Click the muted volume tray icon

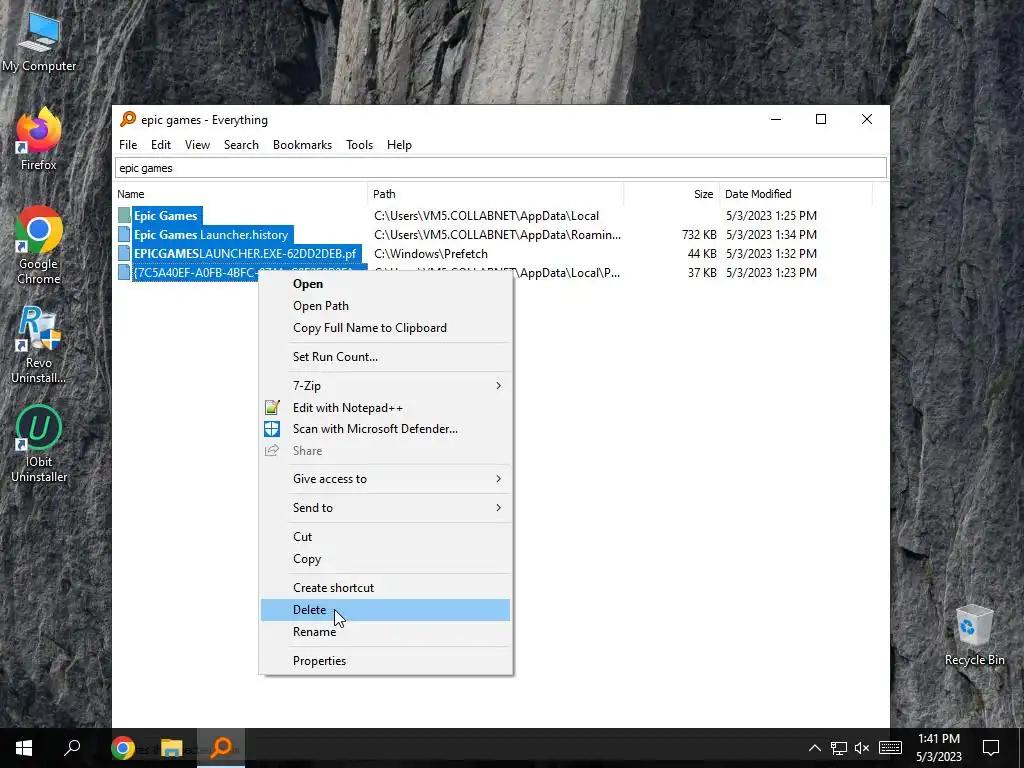(862, 748)
